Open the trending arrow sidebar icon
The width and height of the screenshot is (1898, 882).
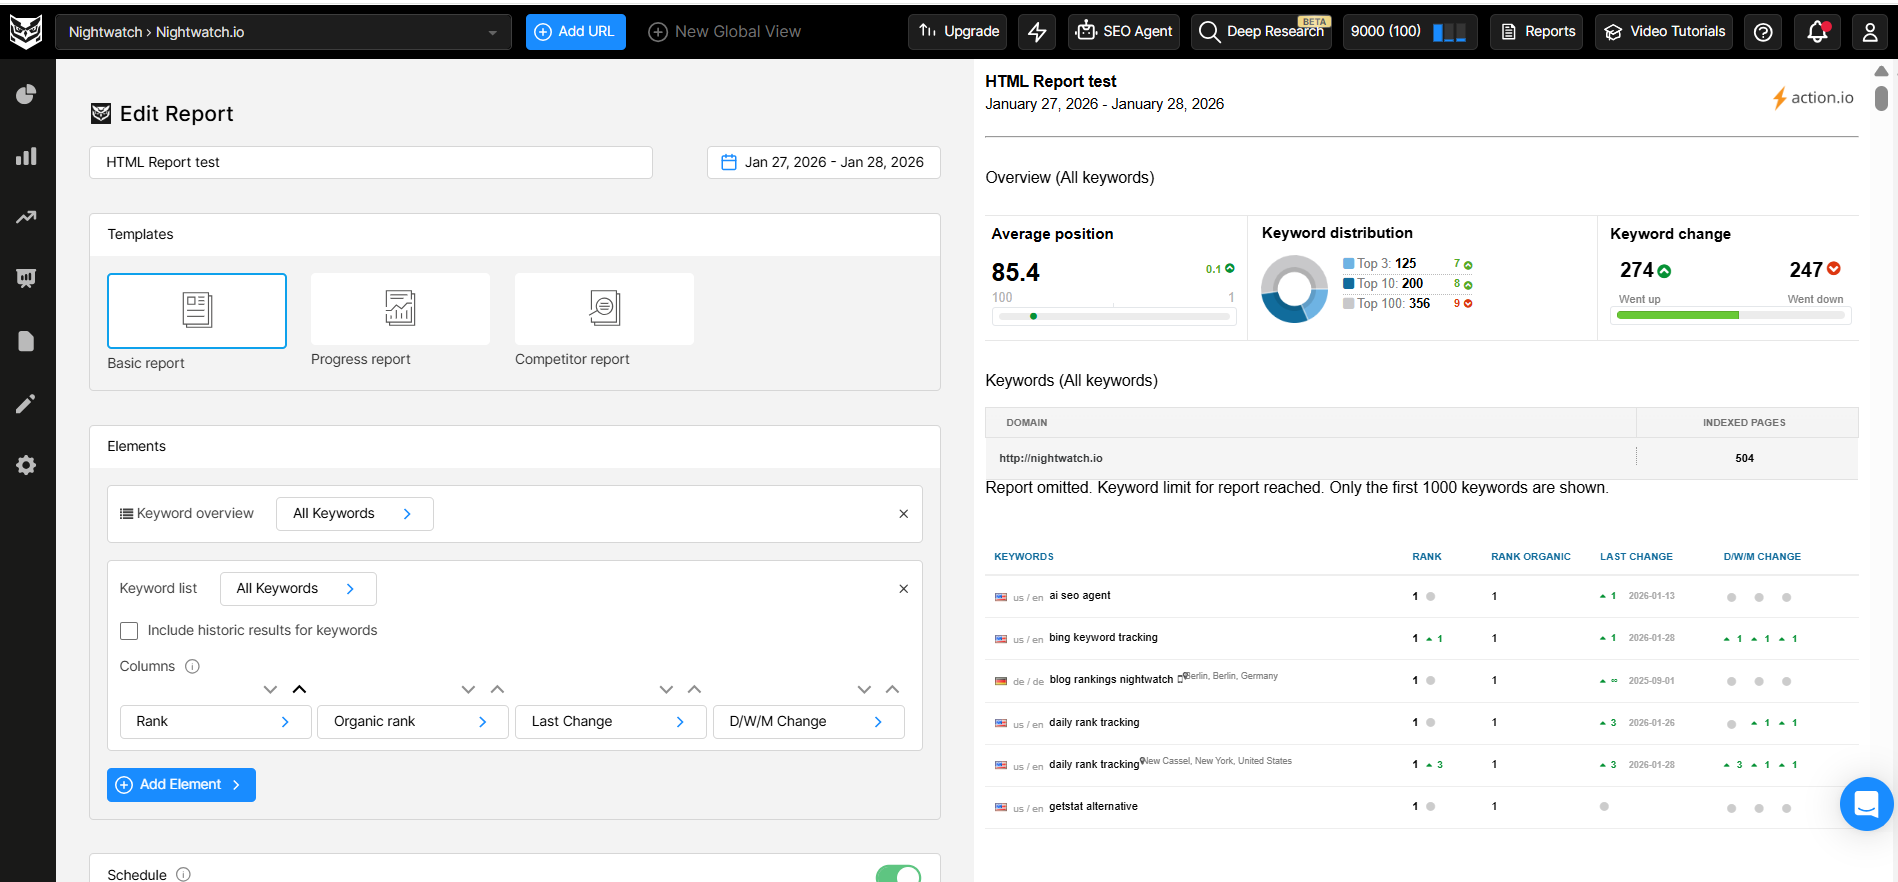26,217
